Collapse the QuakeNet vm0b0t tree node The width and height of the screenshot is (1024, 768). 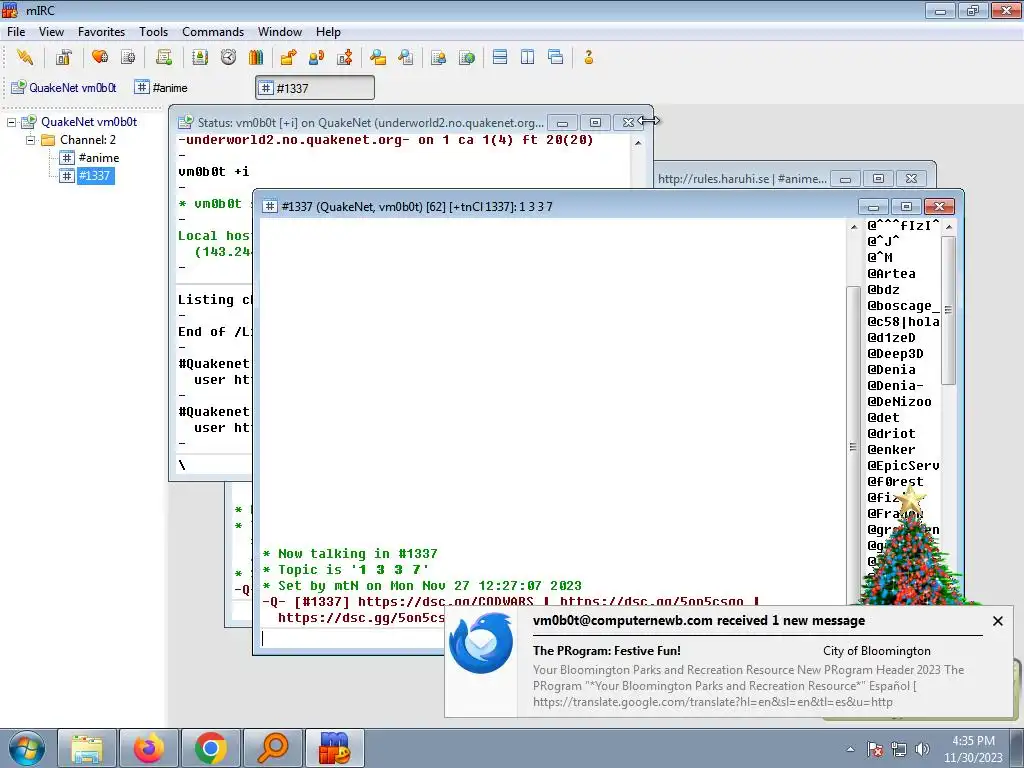click(x=12, y=122)
